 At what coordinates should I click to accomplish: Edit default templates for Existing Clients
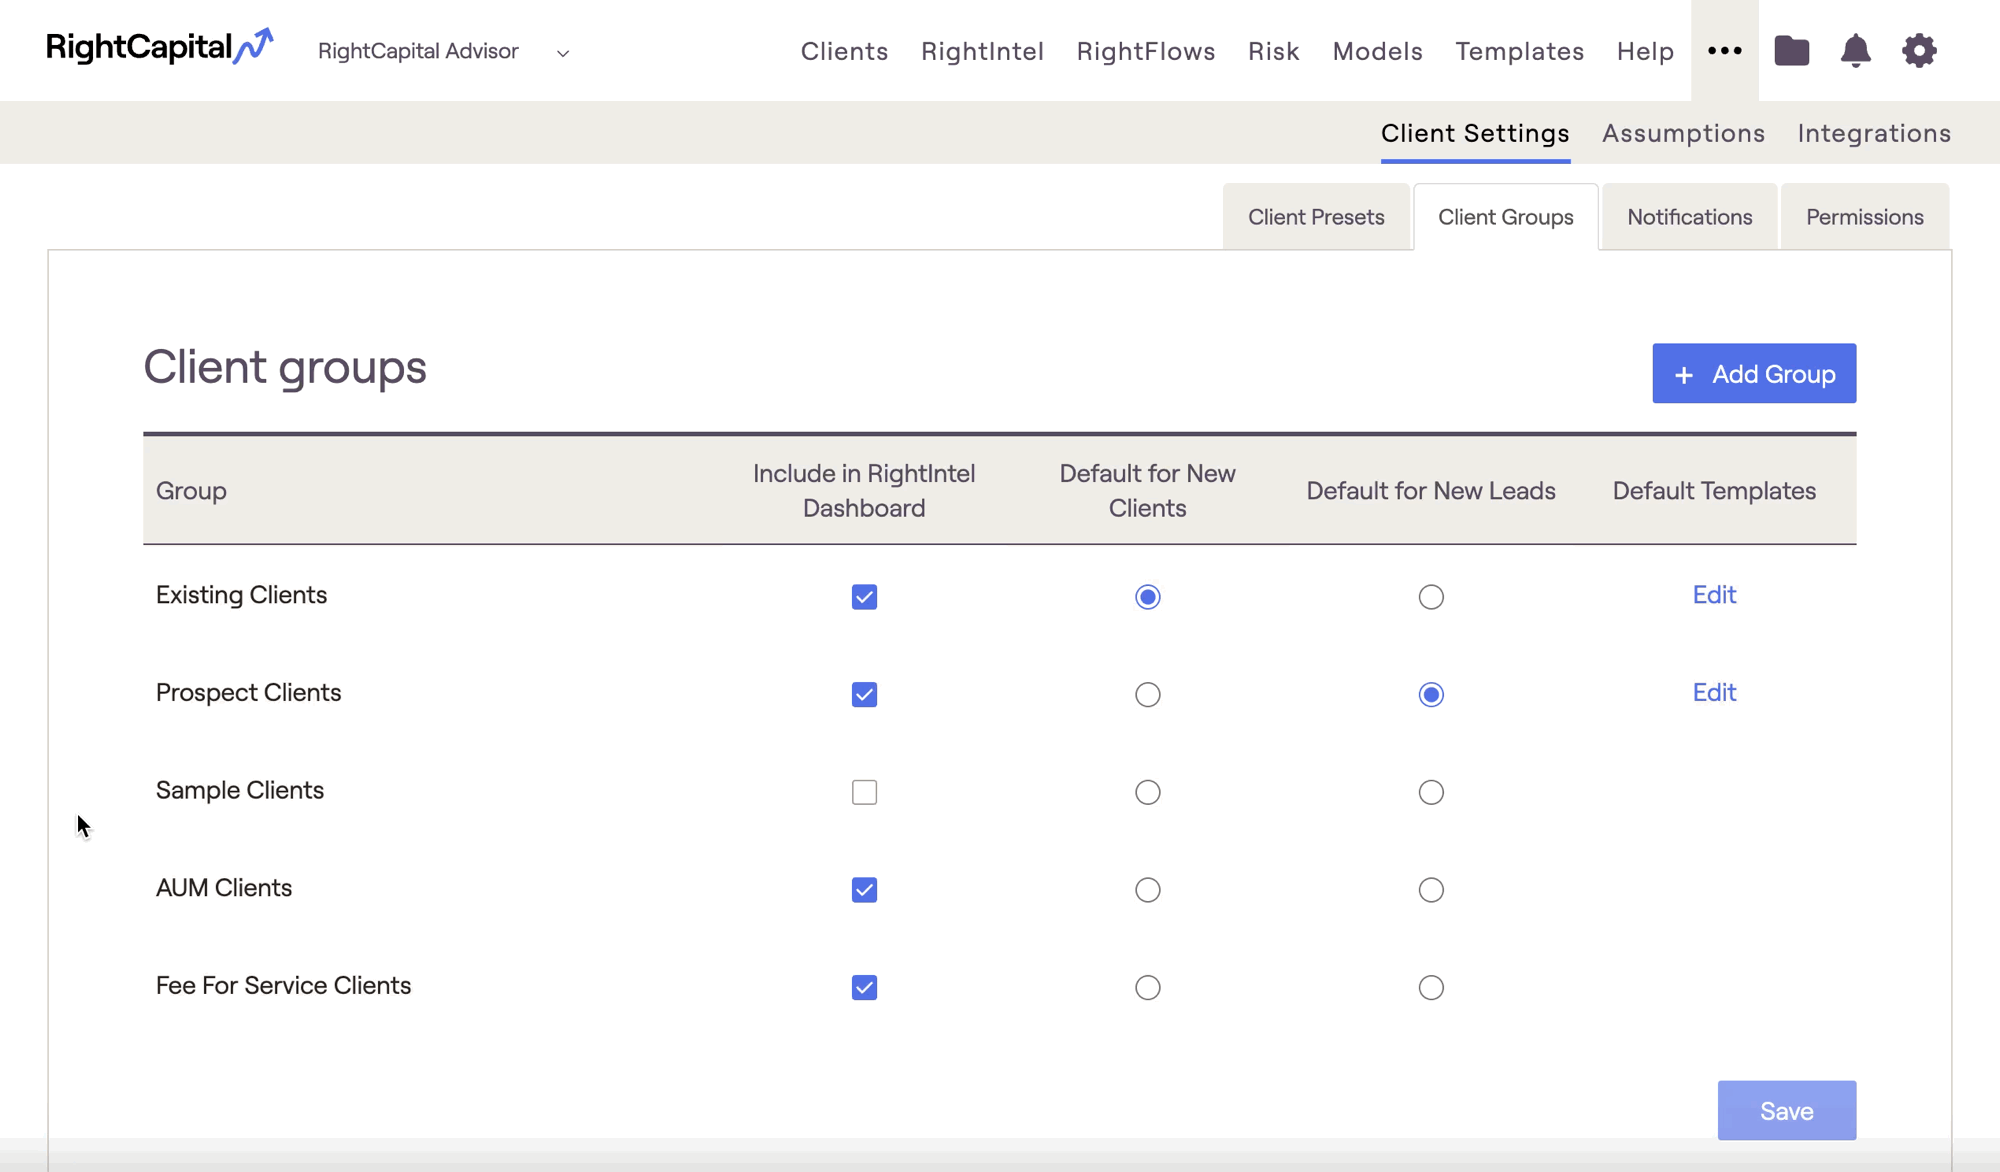[x=1714, y=595]
